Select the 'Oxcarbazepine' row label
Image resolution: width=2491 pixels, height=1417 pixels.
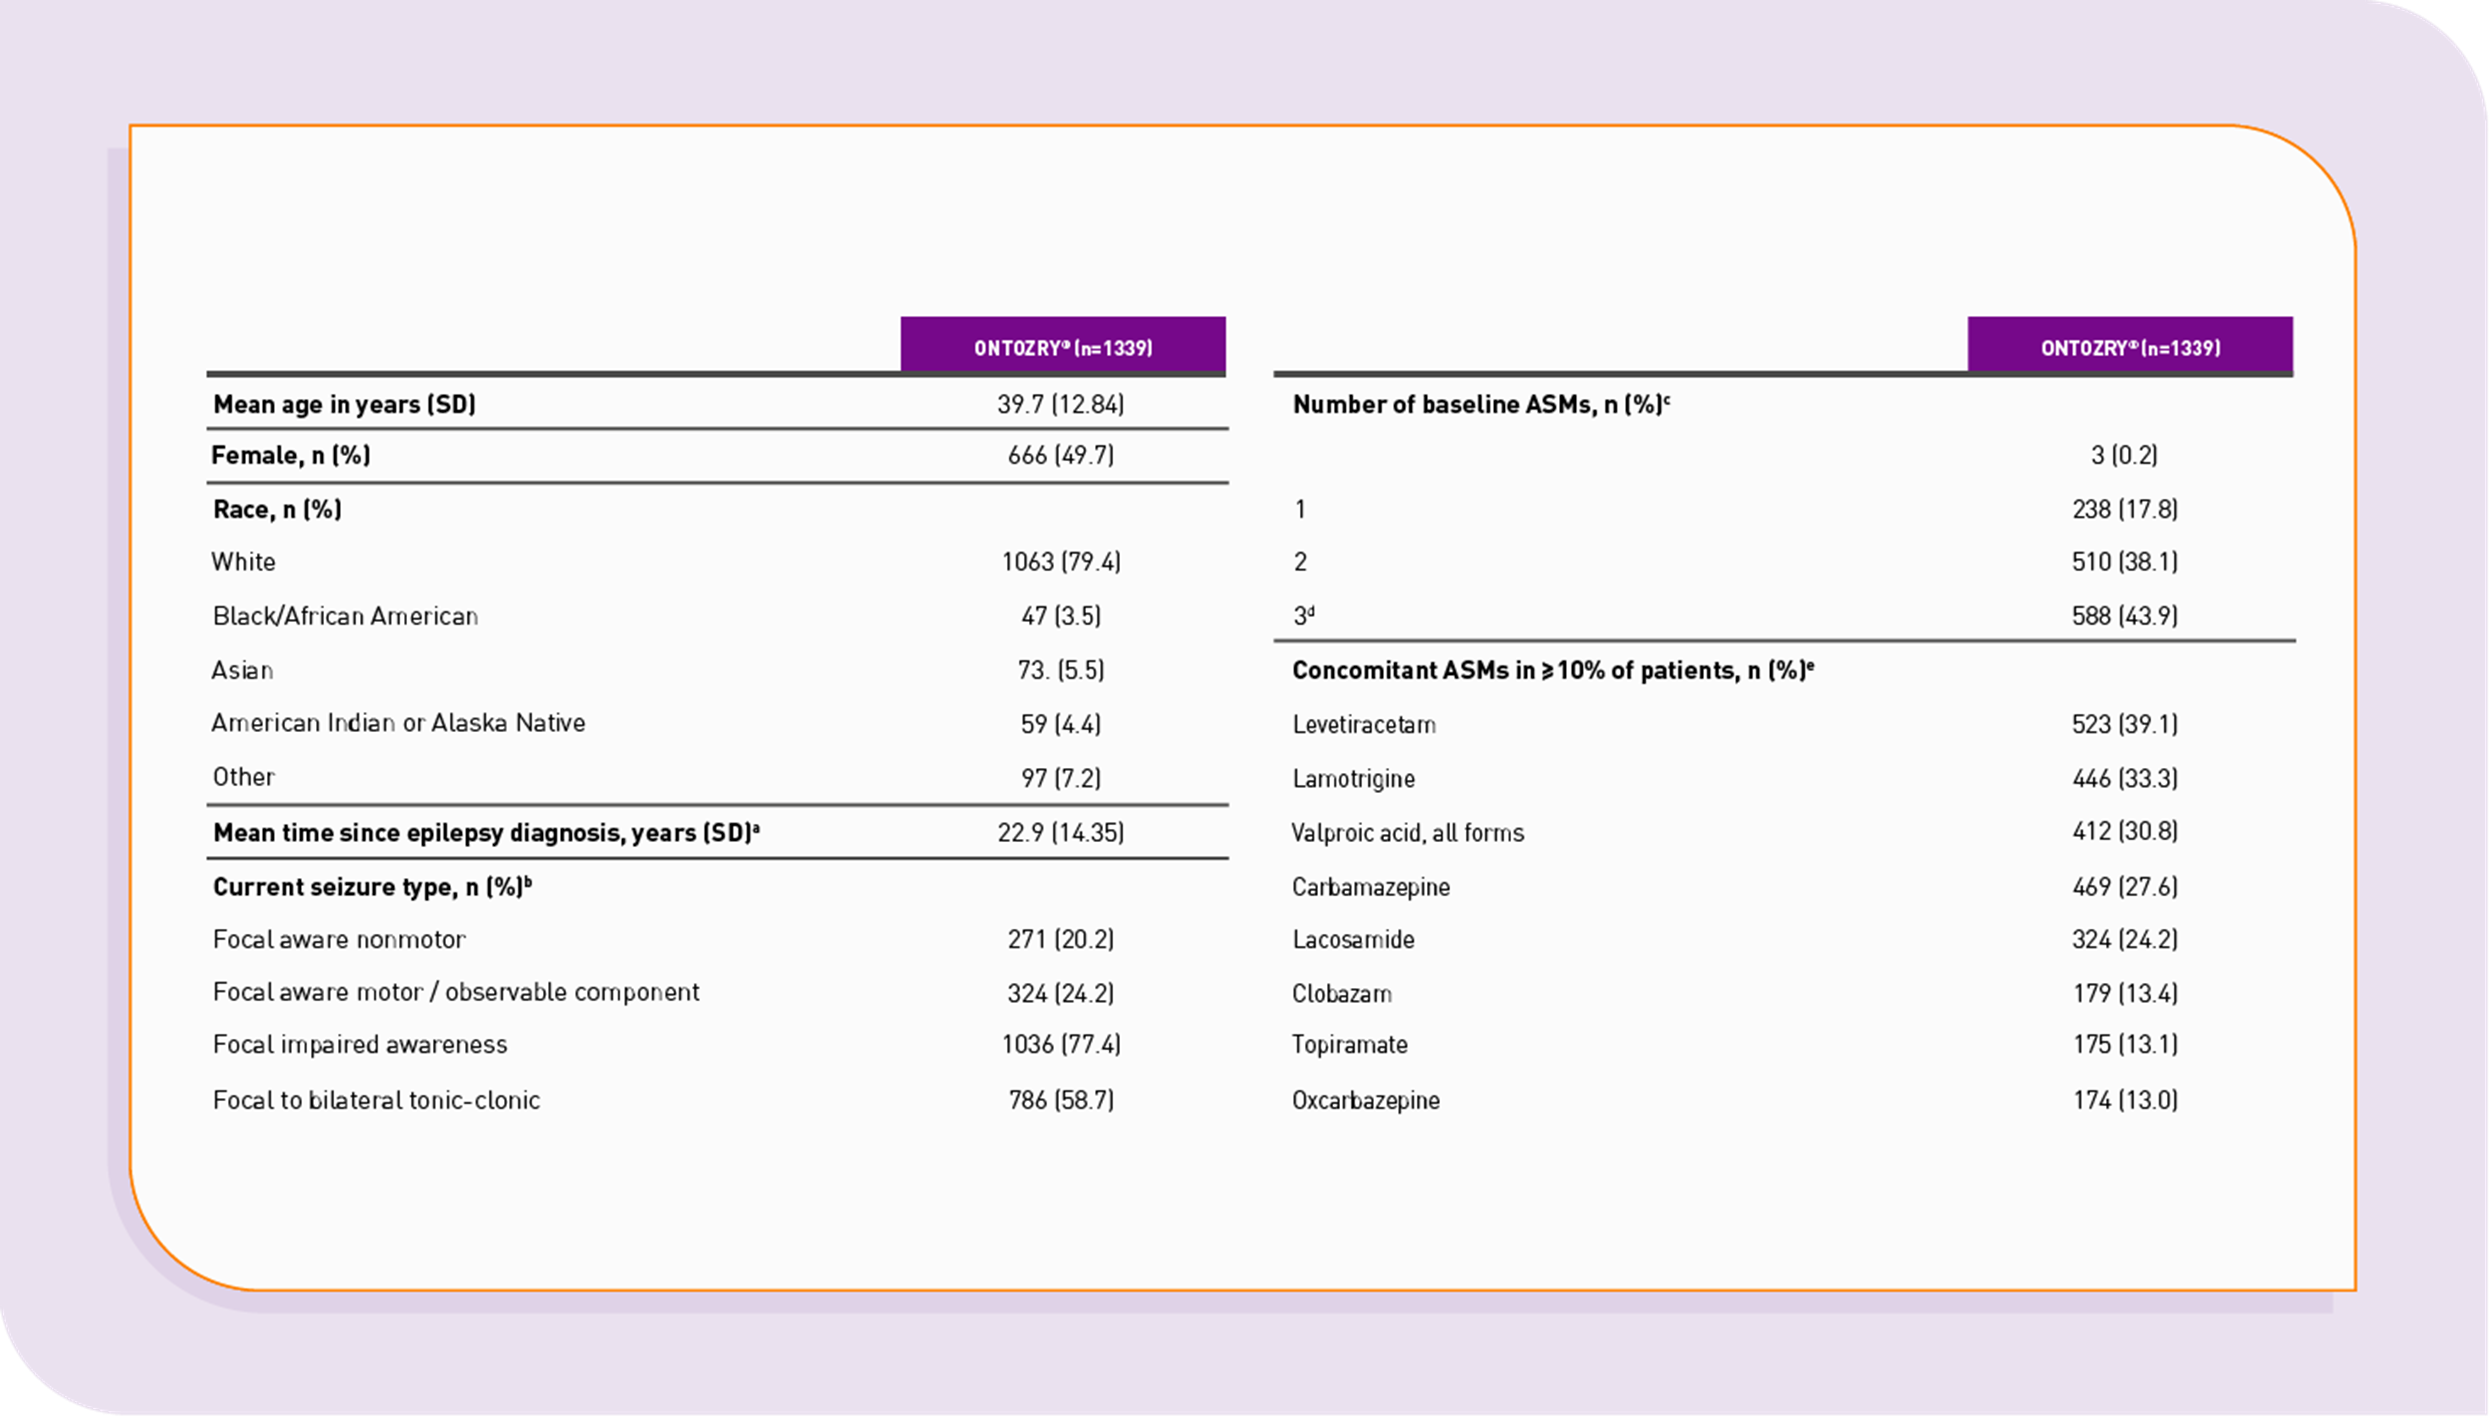click(x=1366, y=1101)
